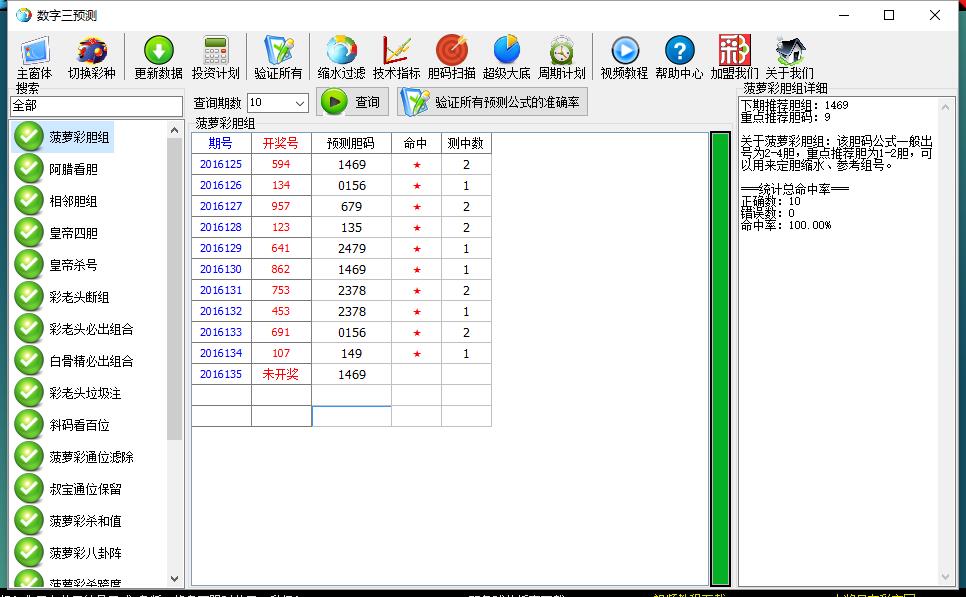The image size is (966, 597).
Task: Toggle green checkmark beside 斜码看百位
Action: [x=28, y=425]
